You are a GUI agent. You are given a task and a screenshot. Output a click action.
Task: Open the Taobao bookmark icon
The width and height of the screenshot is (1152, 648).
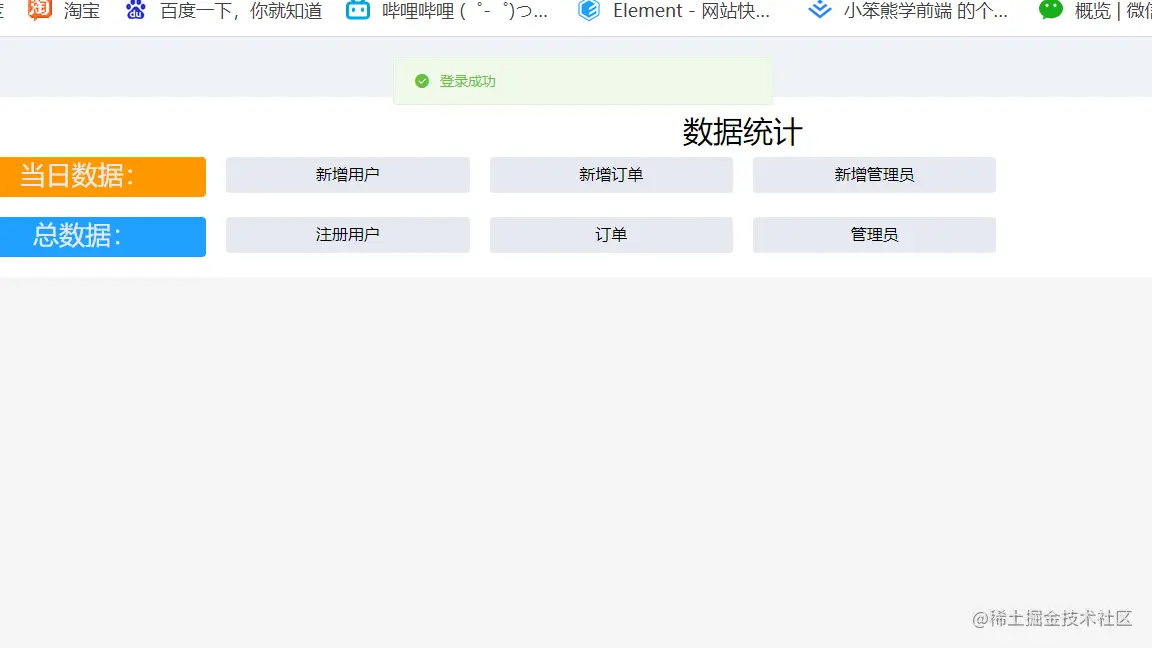coord(40,10)
